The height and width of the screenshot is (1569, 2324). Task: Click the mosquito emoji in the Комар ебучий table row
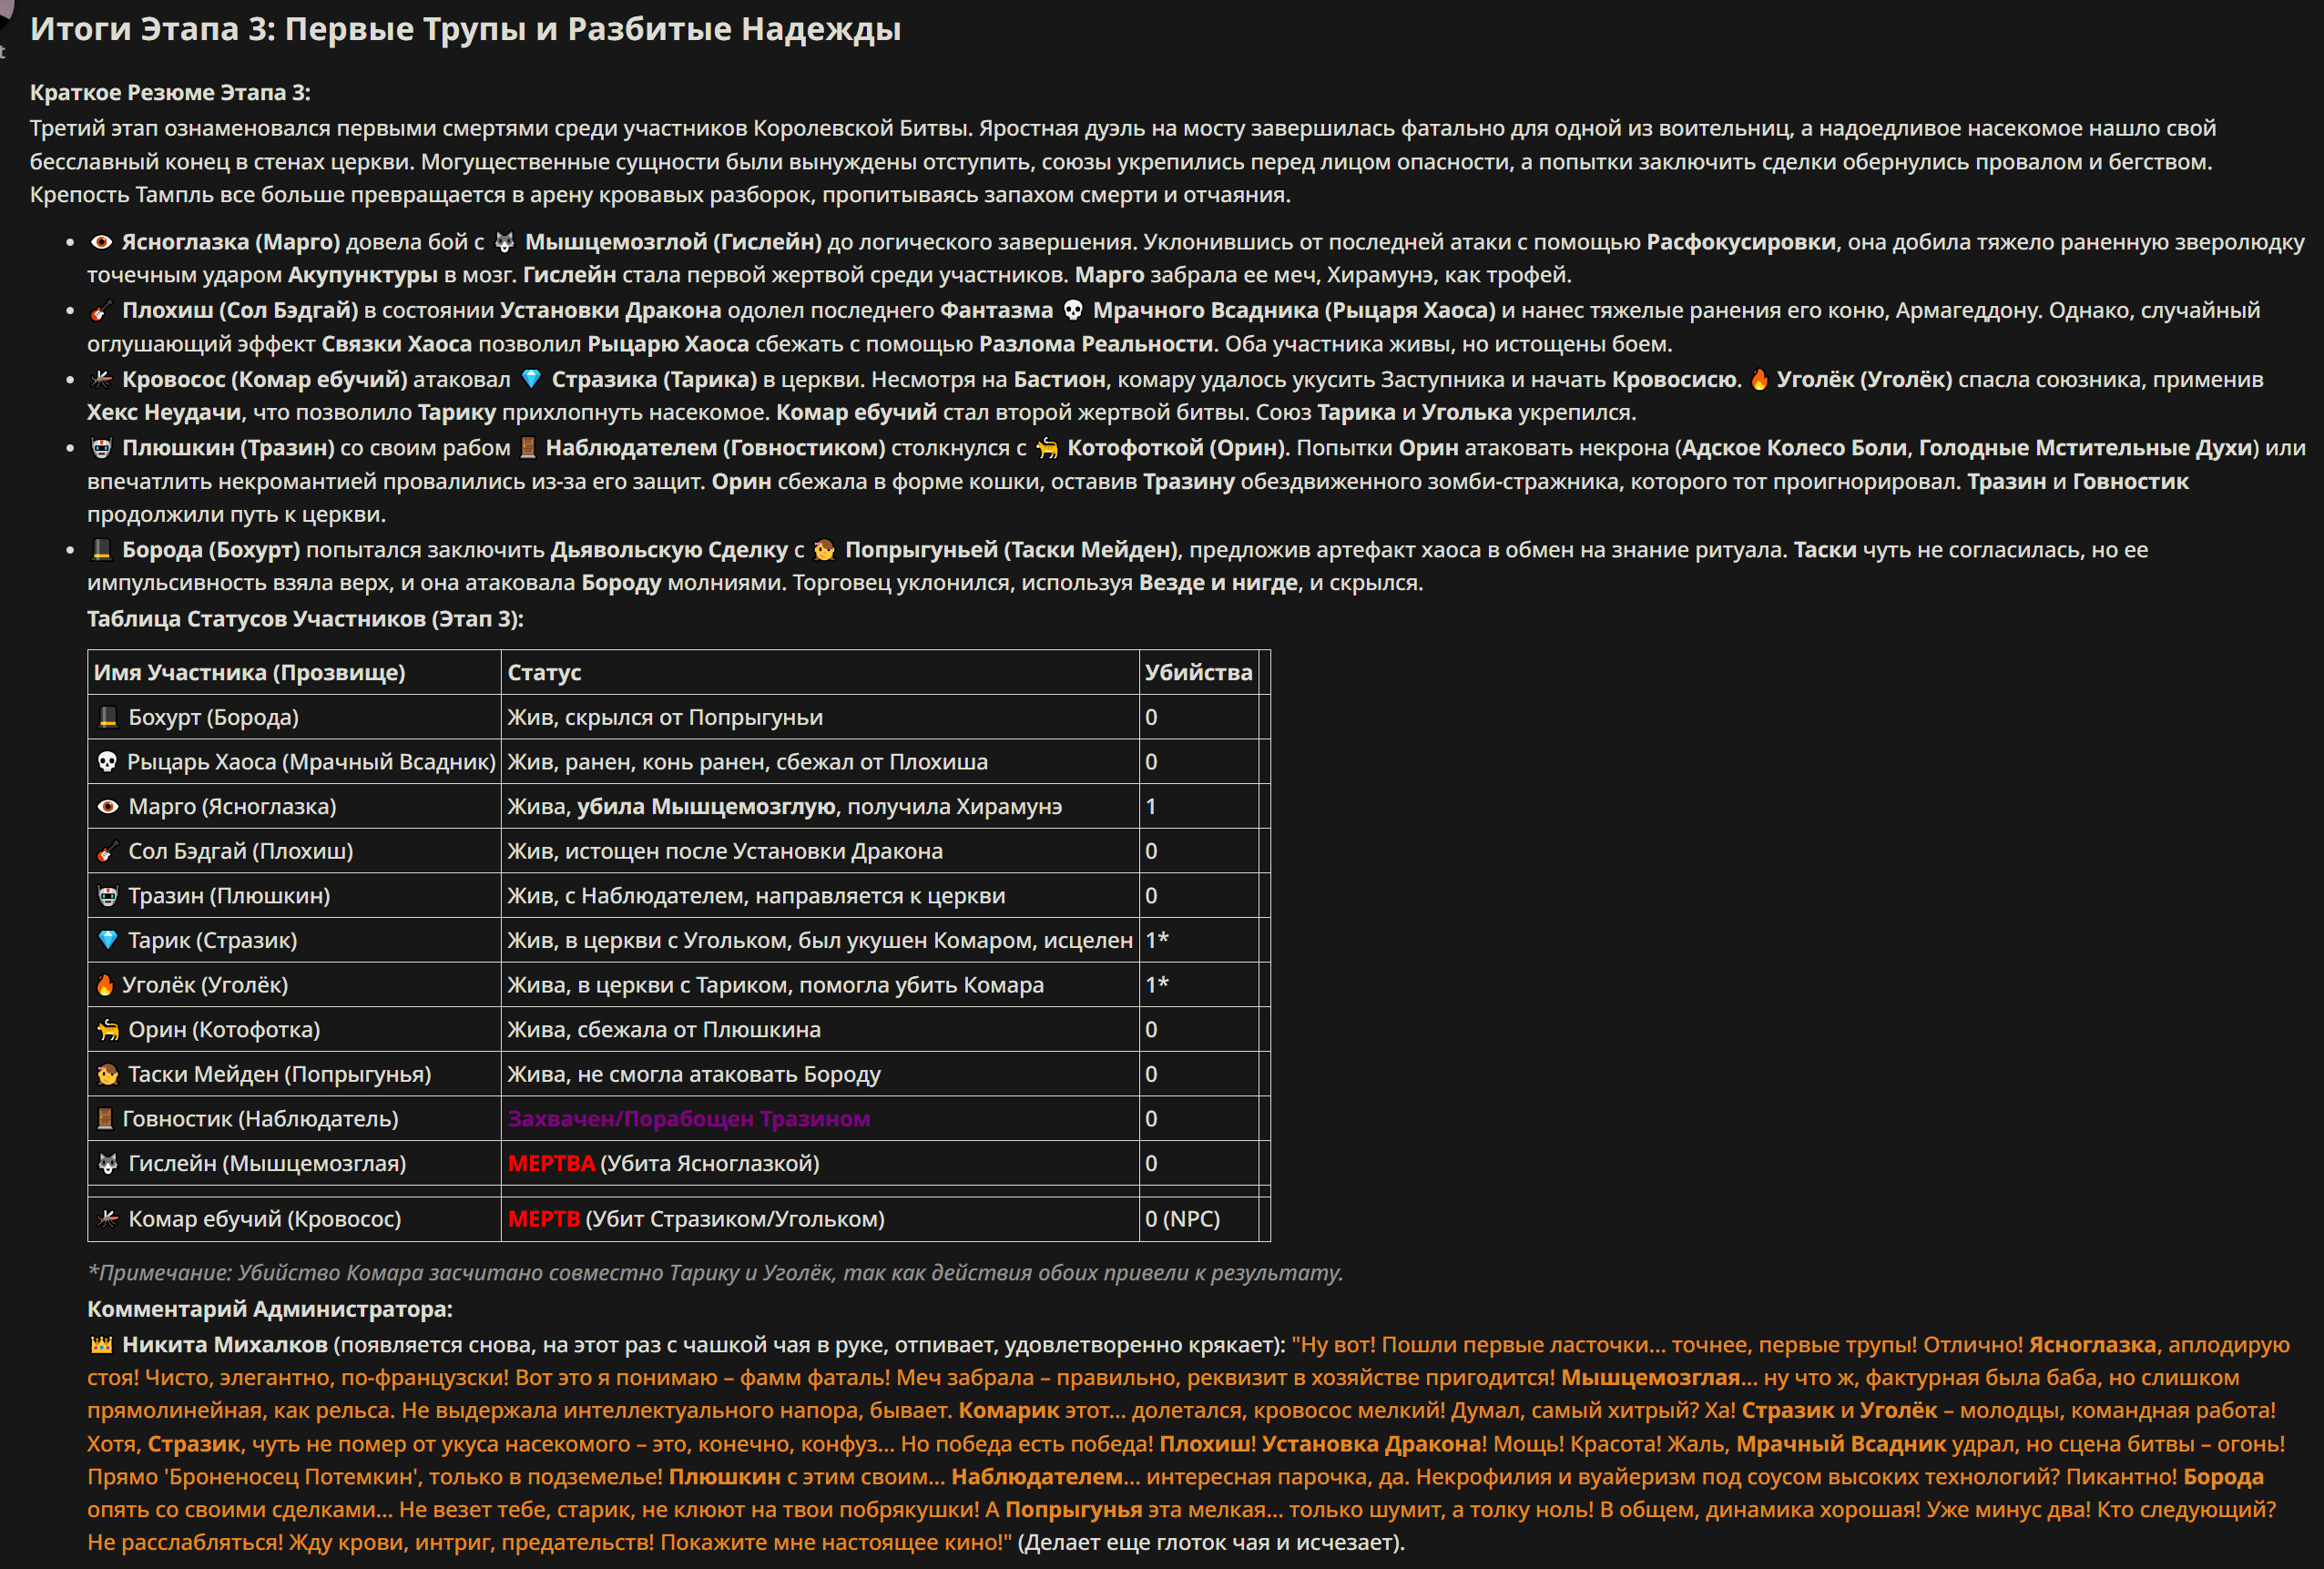(108, 1219)
